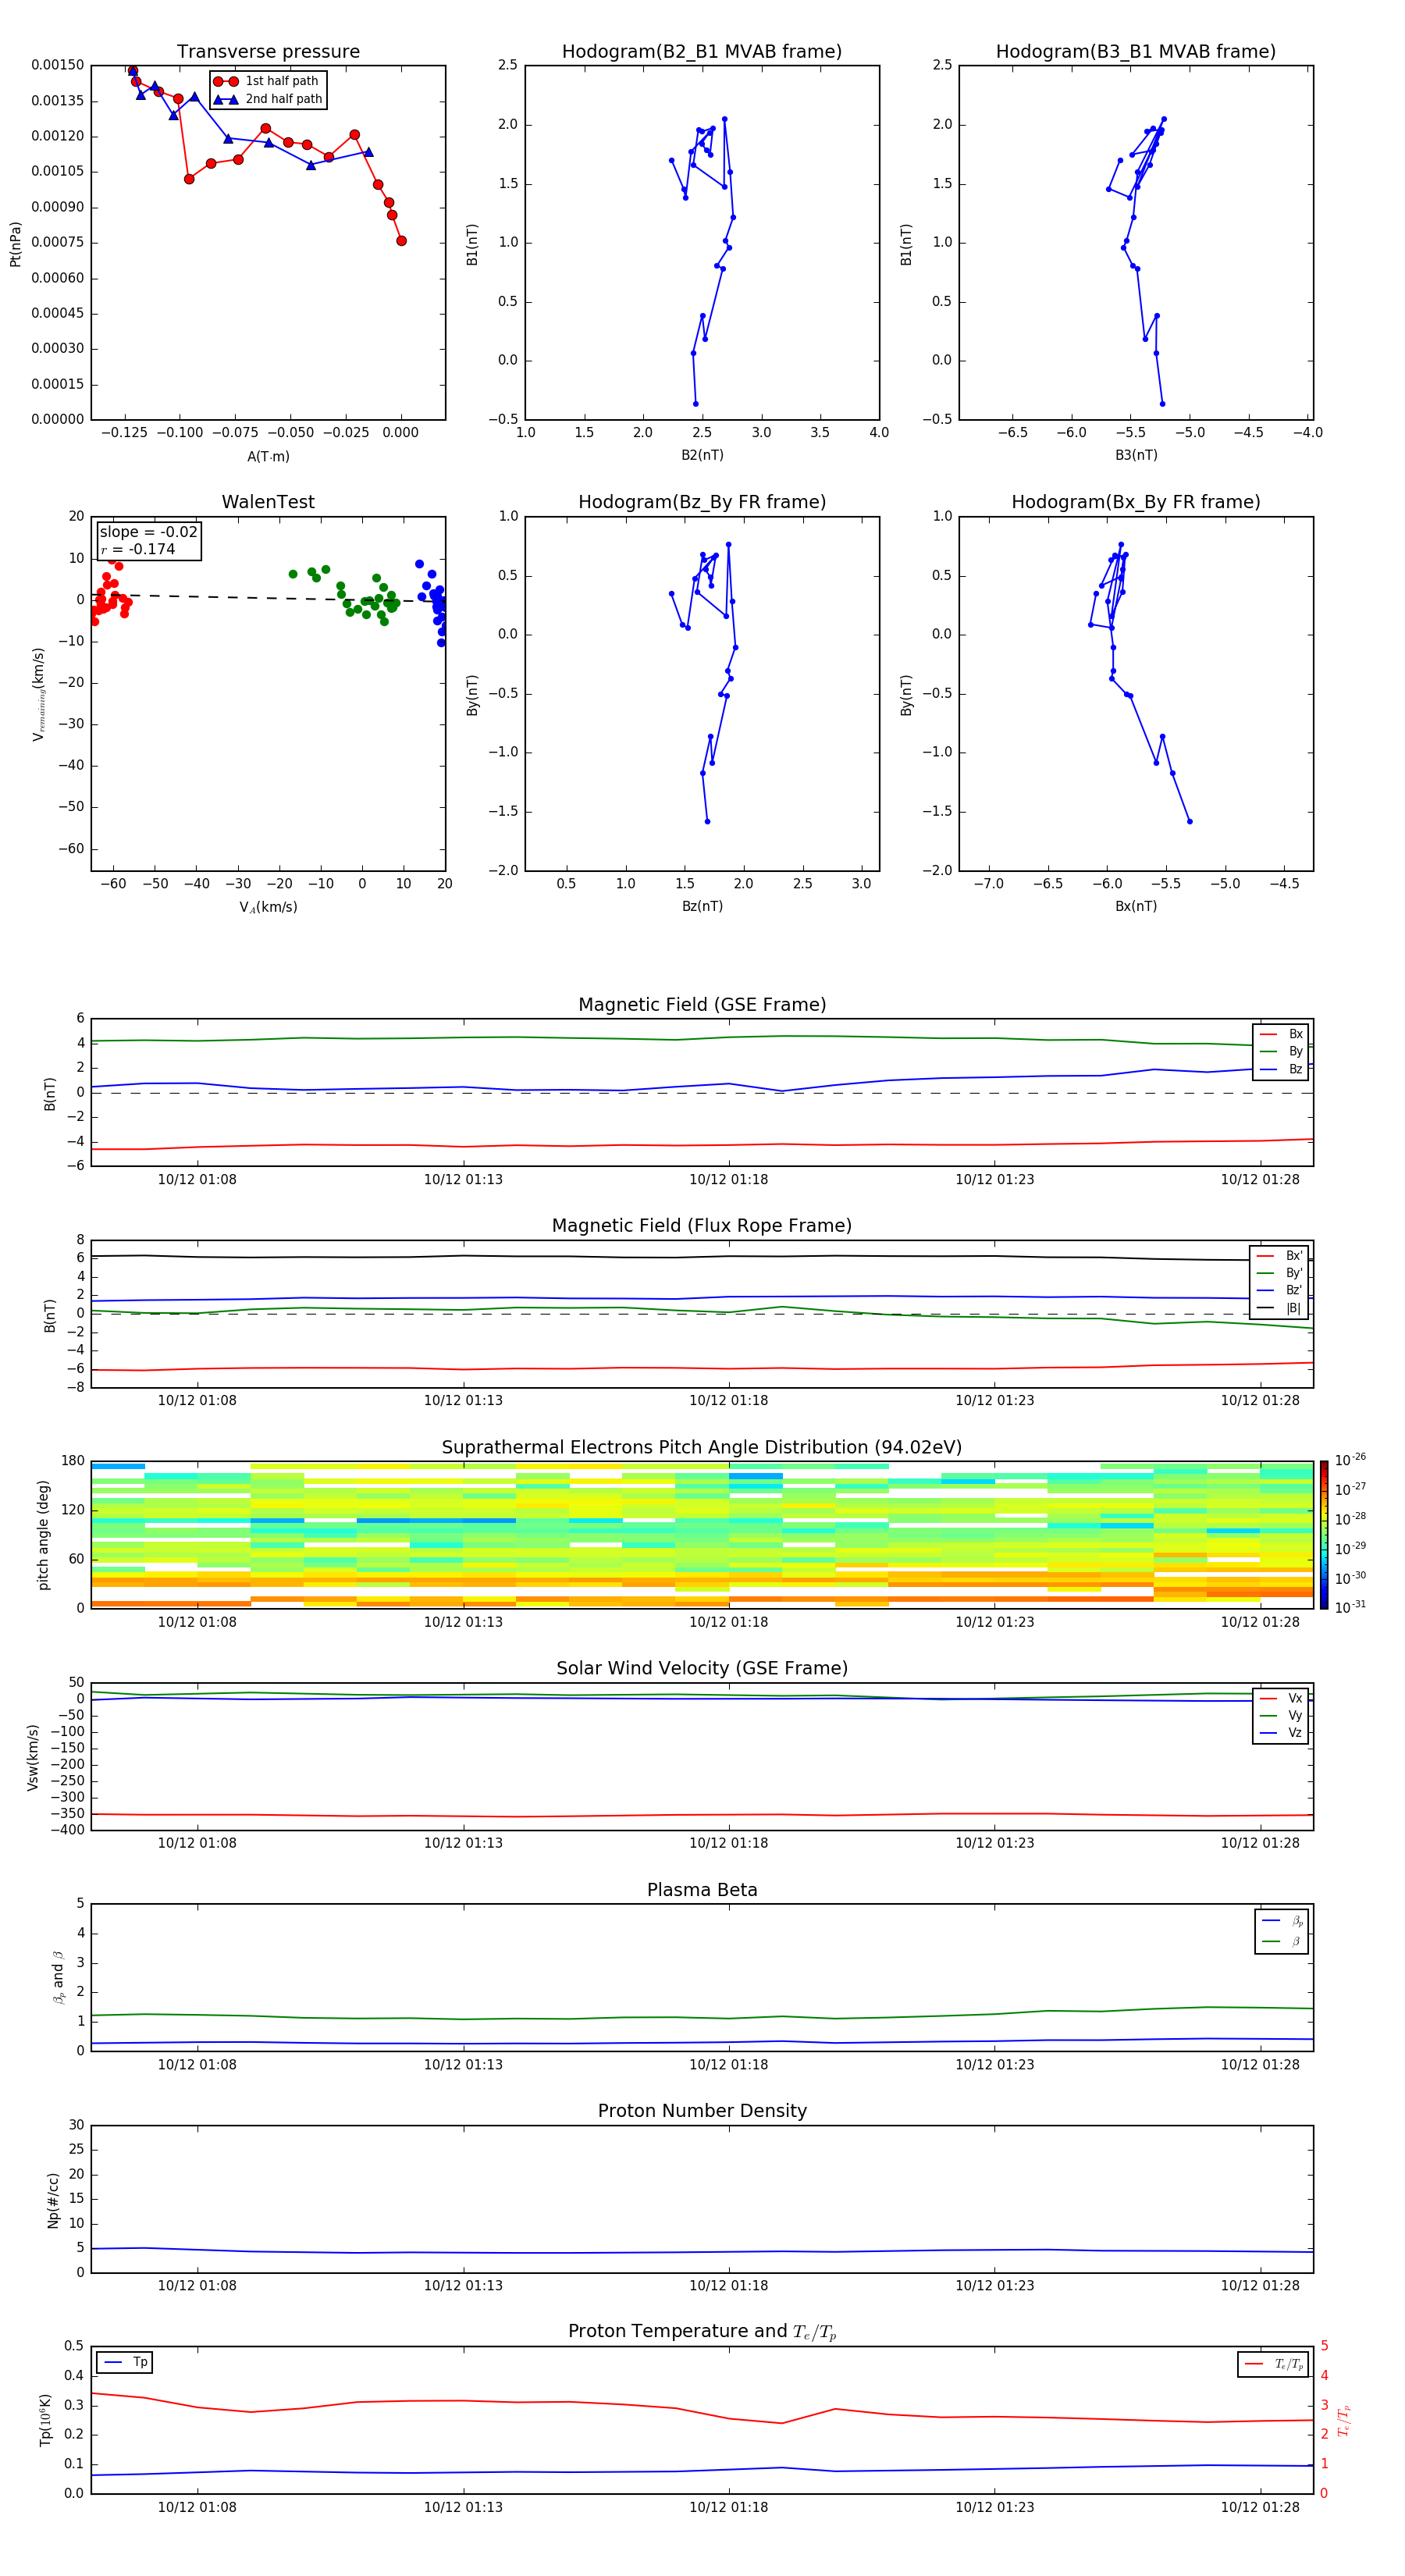The width and height of the screenshot is (1405, 2576).
Task: Select the '1st half path' legend entry
Action: pyautogui.click(x=266, y=81)
